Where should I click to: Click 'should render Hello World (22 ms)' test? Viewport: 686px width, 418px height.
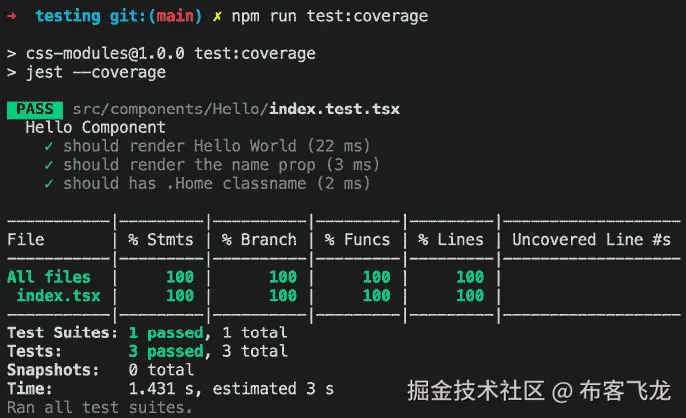click(x=217, y=146)
